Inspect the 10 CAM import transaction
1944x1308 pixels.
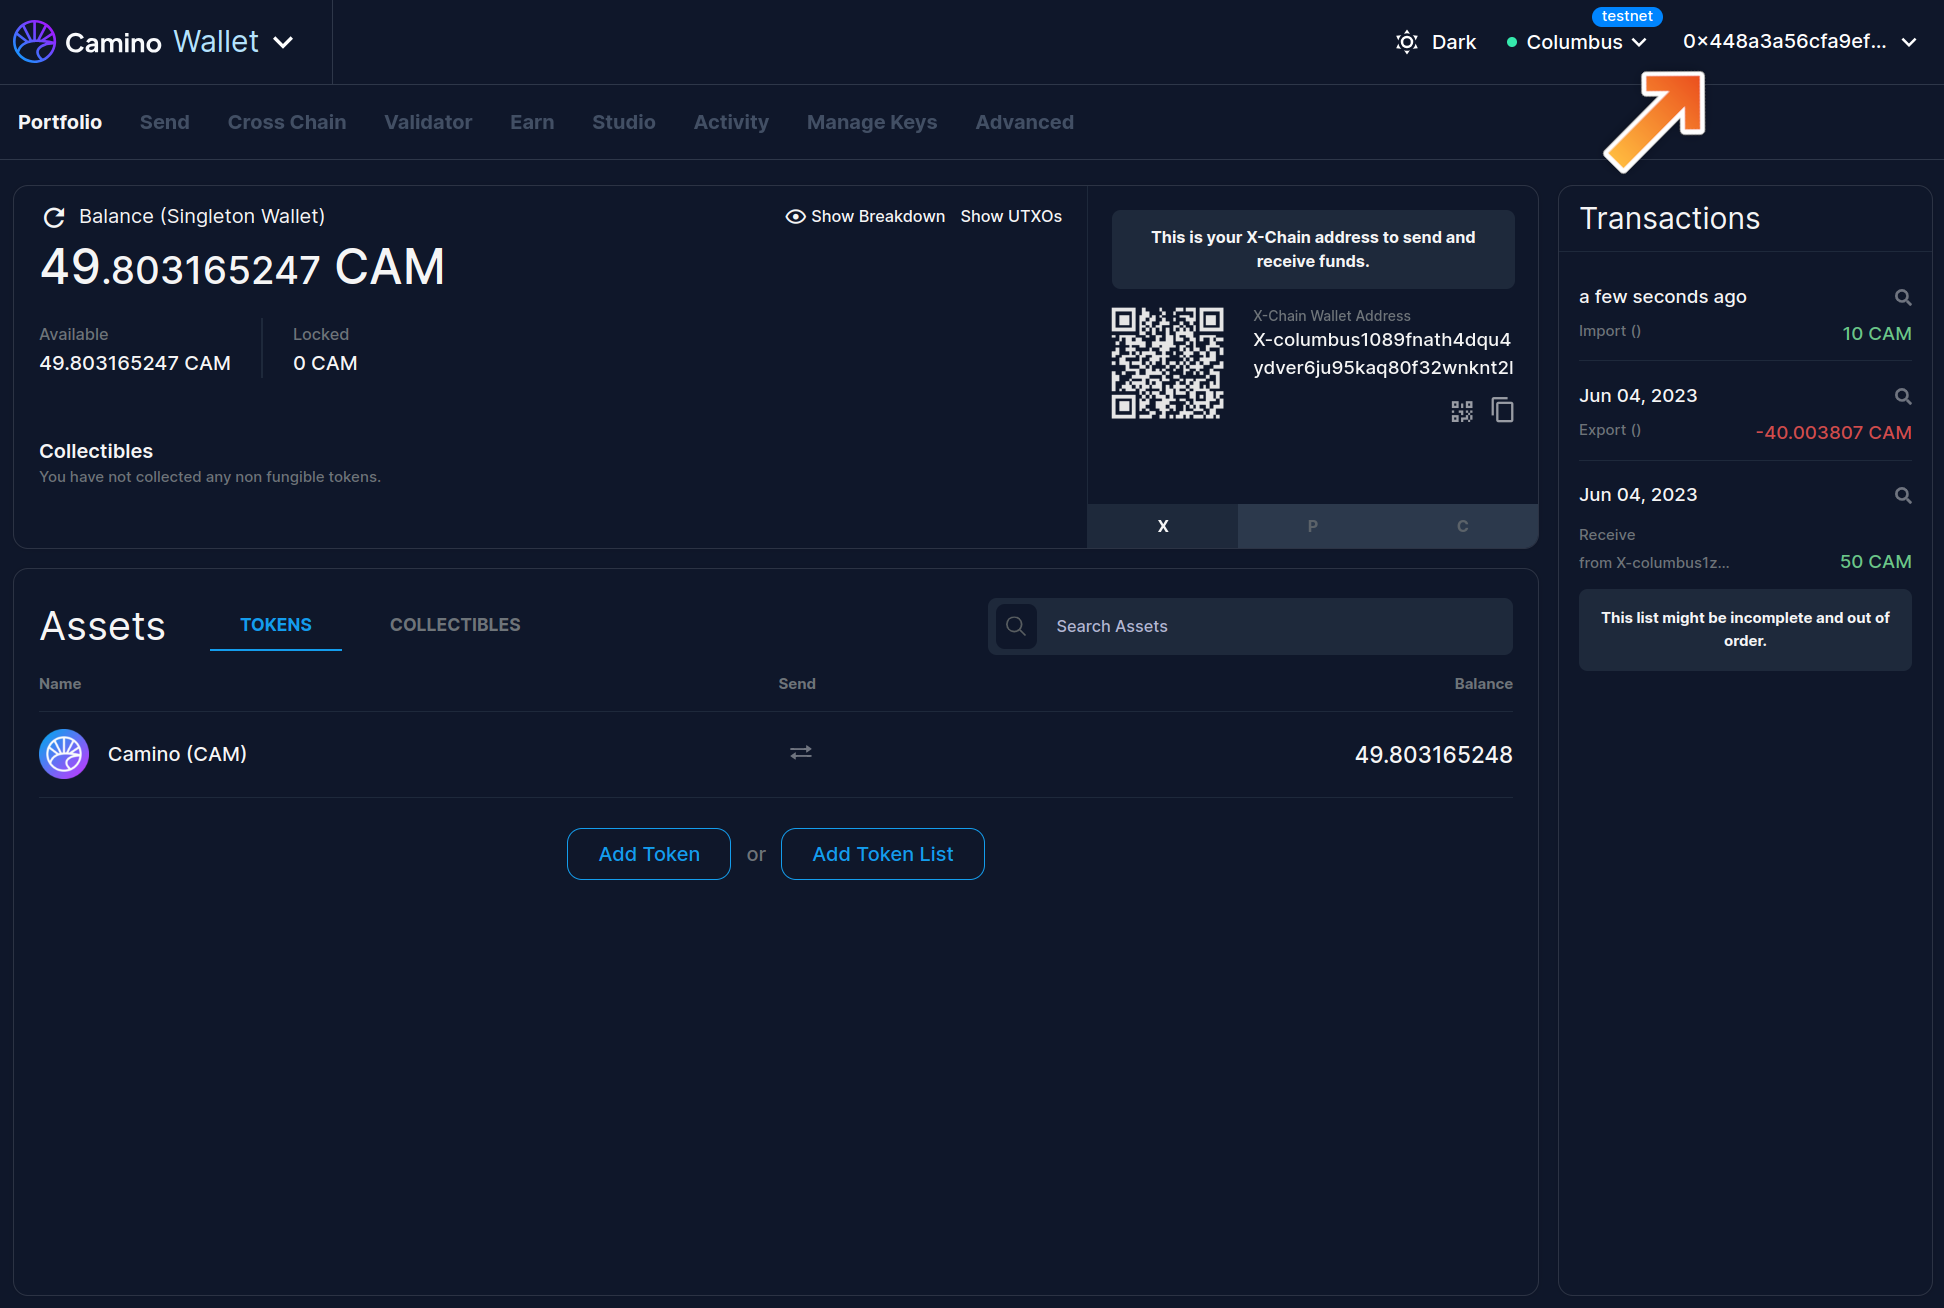coord(1902,298)
